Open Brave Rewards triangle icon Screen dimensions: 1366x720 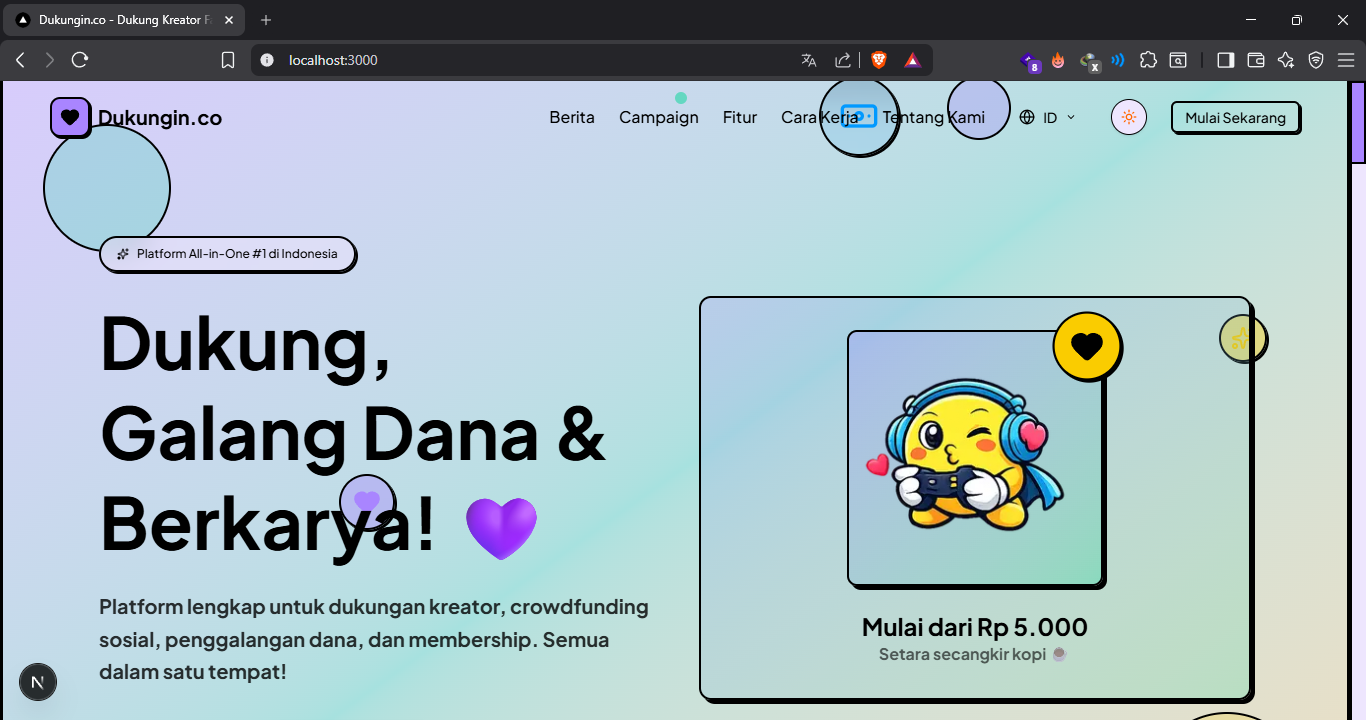(x=913, y=60)
